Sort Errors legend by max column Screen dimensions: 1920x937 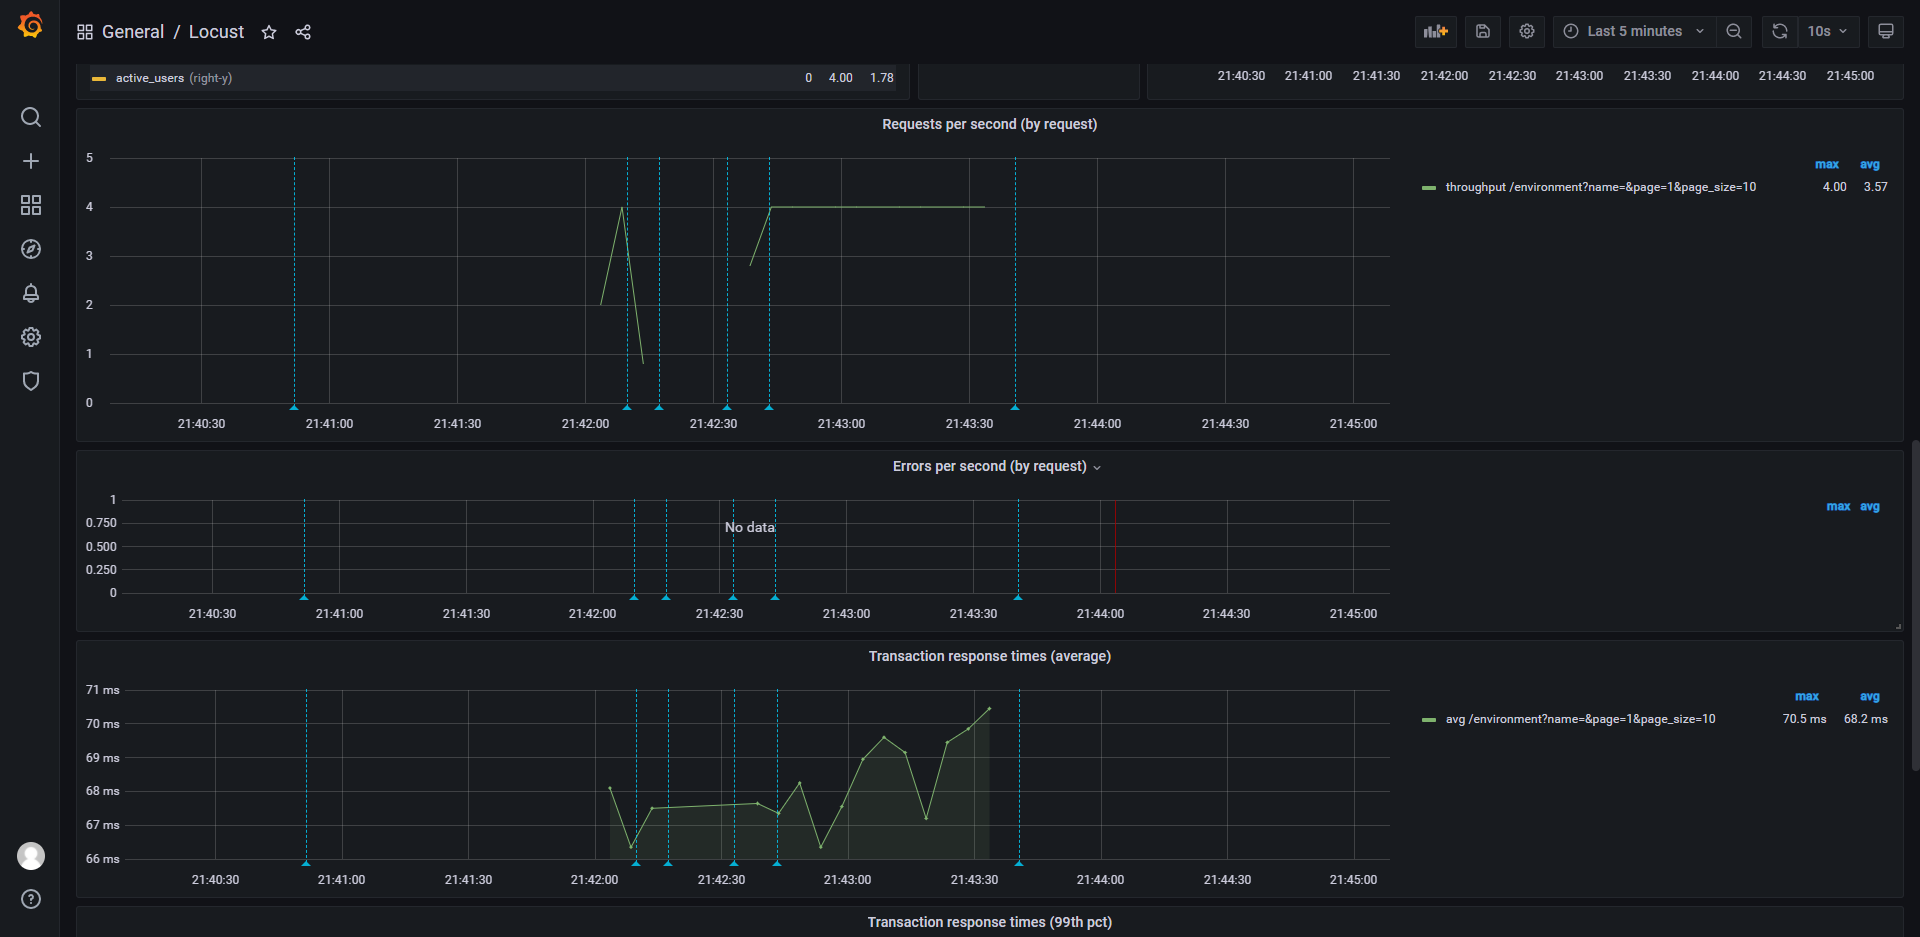1838,506
